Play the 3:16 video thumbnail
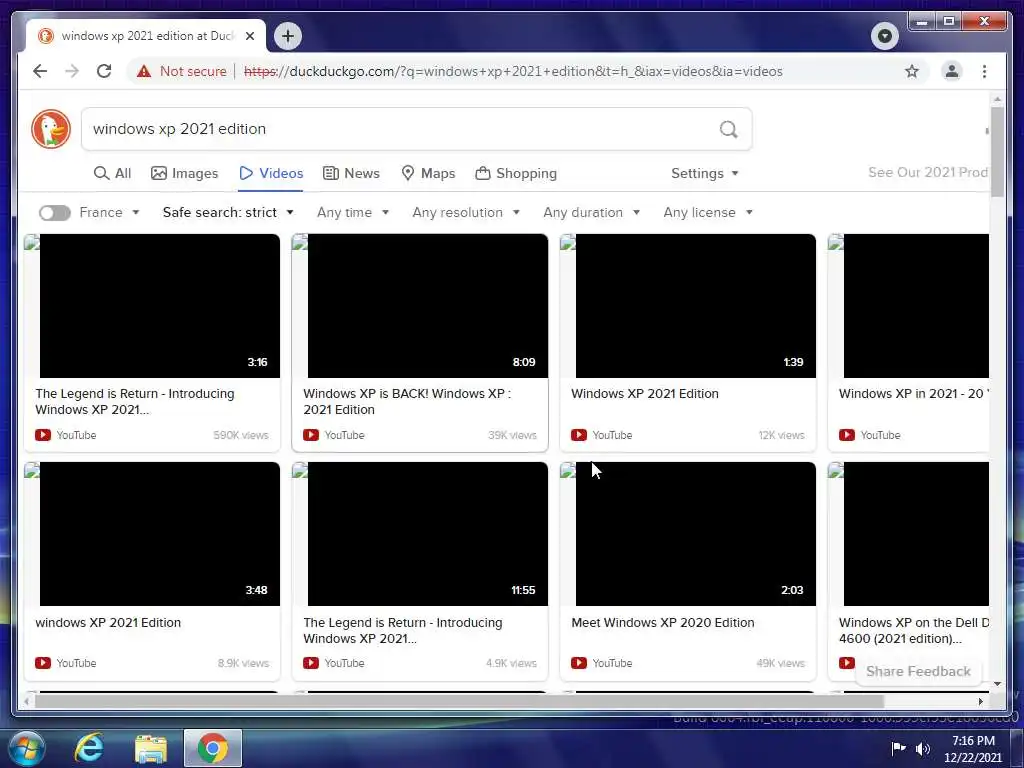Screen dimensions: 1024x768 pyautogui.click(x=159, y=306)
